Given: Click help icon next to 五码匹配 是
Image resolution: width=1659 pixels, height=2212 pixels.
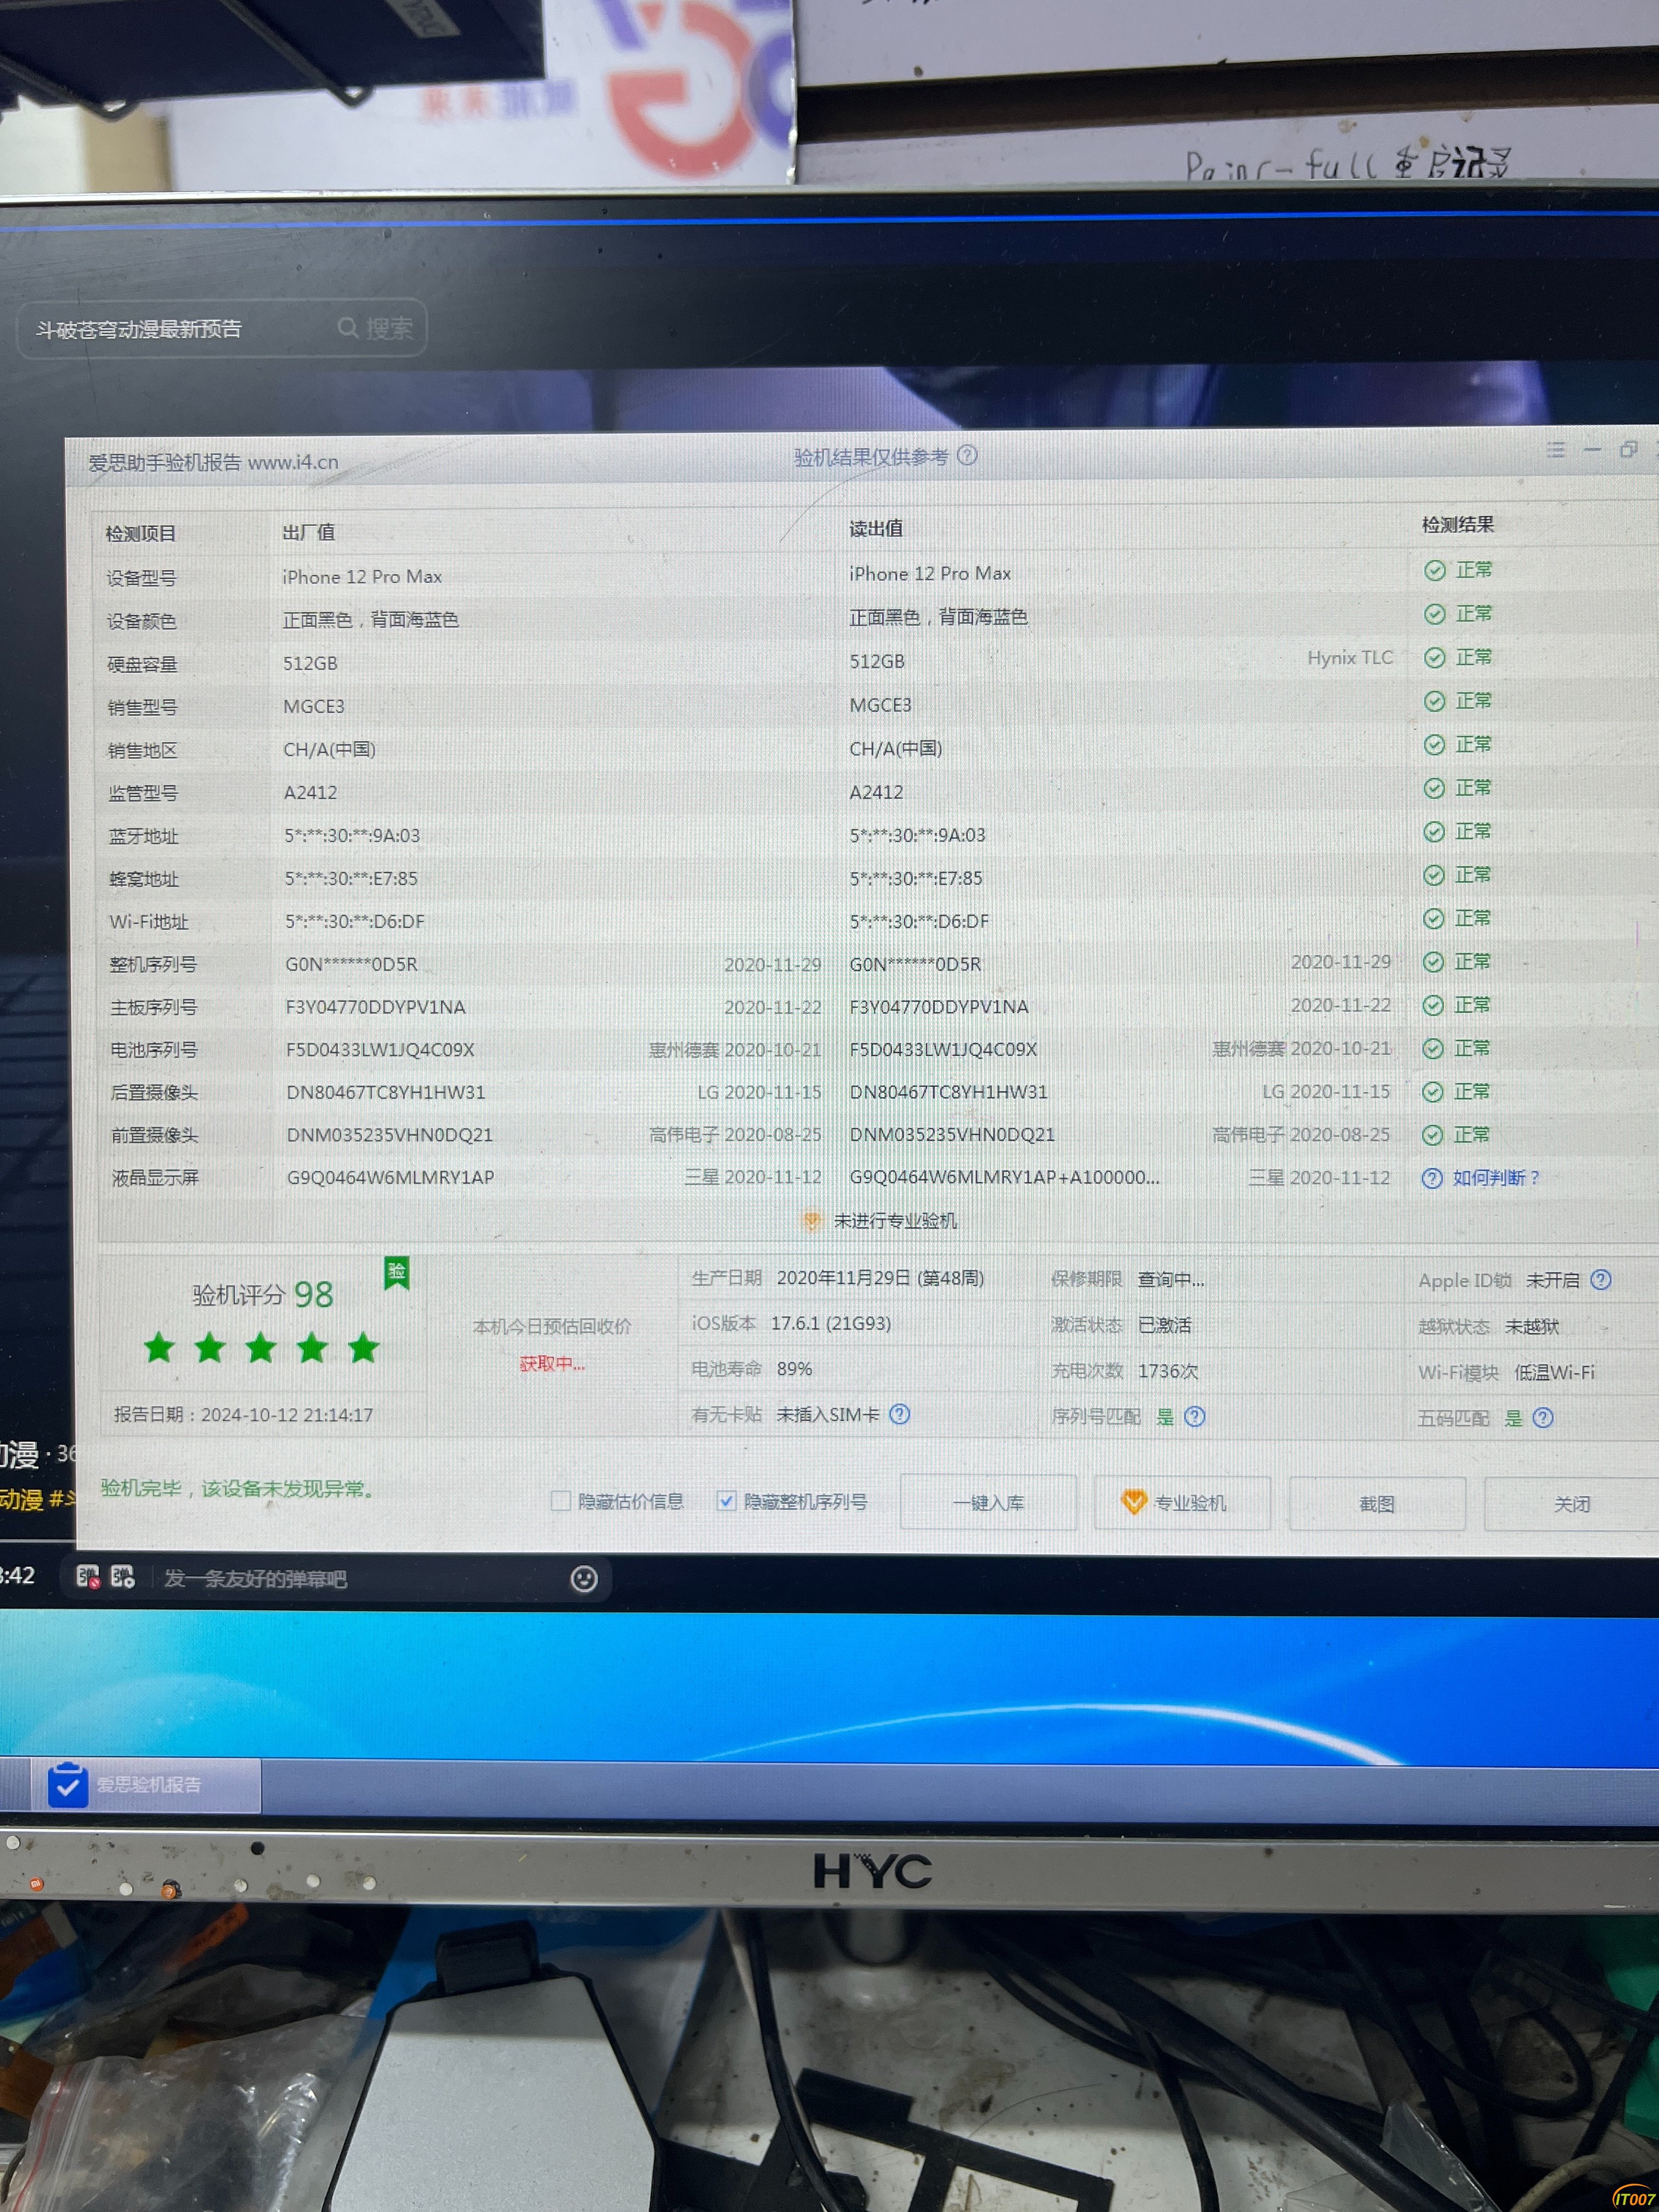Looking at the screenshot, I should click(1543, 1418).
